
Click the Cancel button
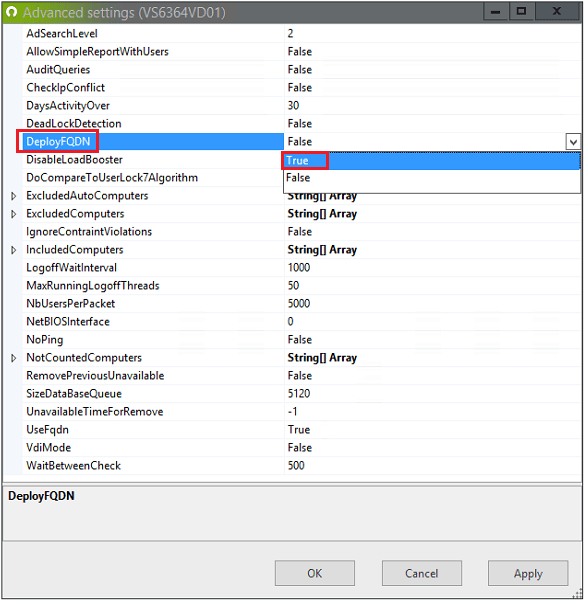tap(422, 573)
